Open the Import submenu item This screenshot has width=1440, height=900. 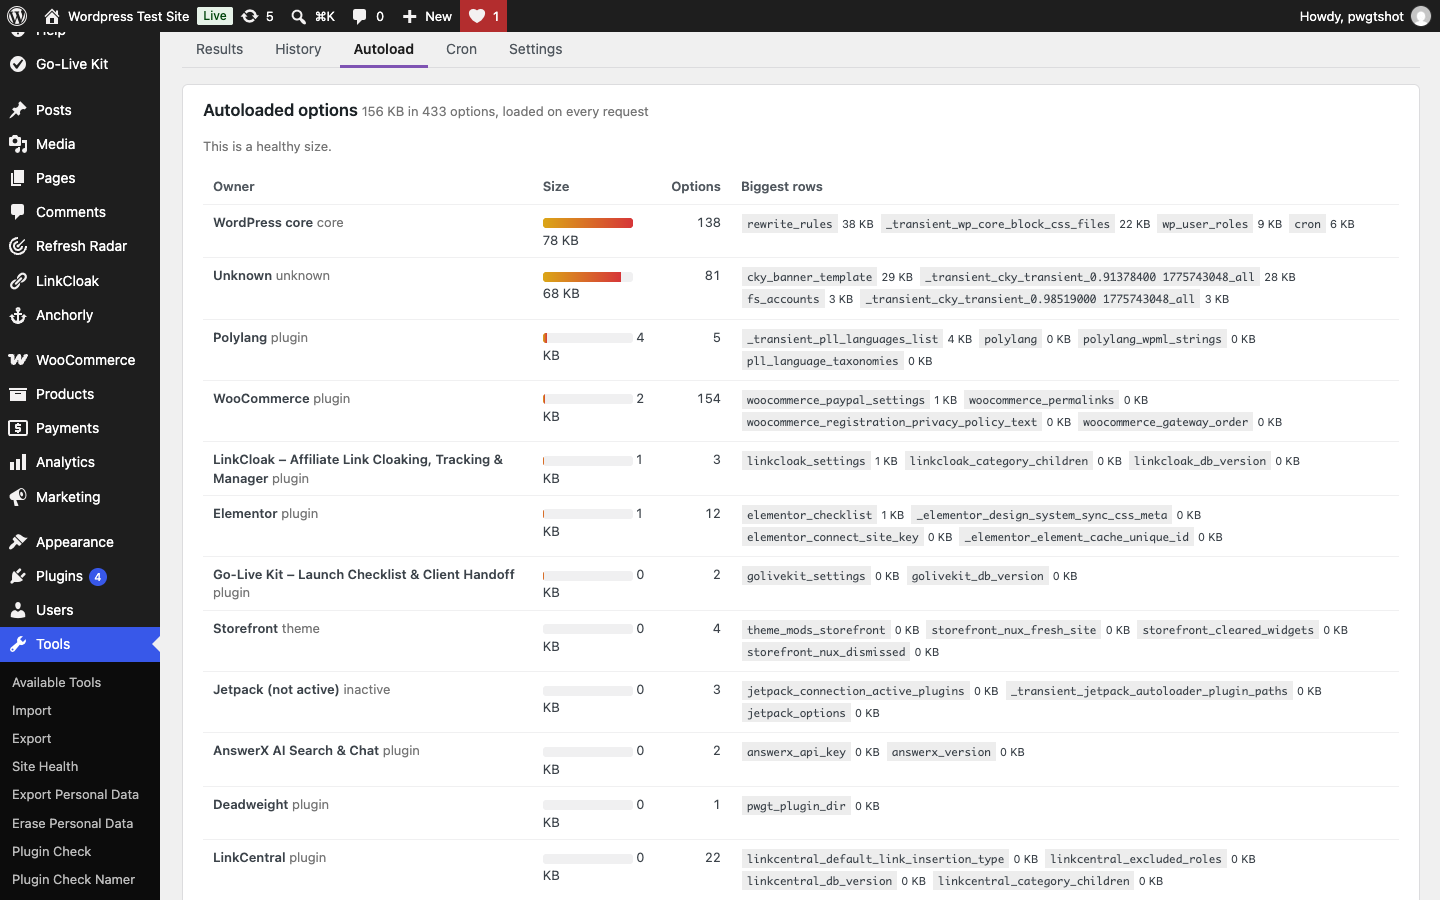32,710
